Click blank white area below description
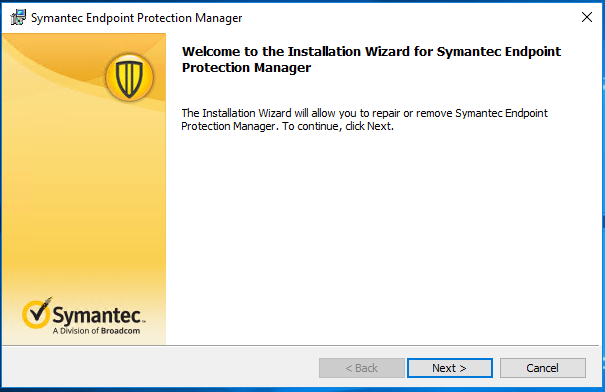Viewport: 605px width, 392px height. [382, 239]
